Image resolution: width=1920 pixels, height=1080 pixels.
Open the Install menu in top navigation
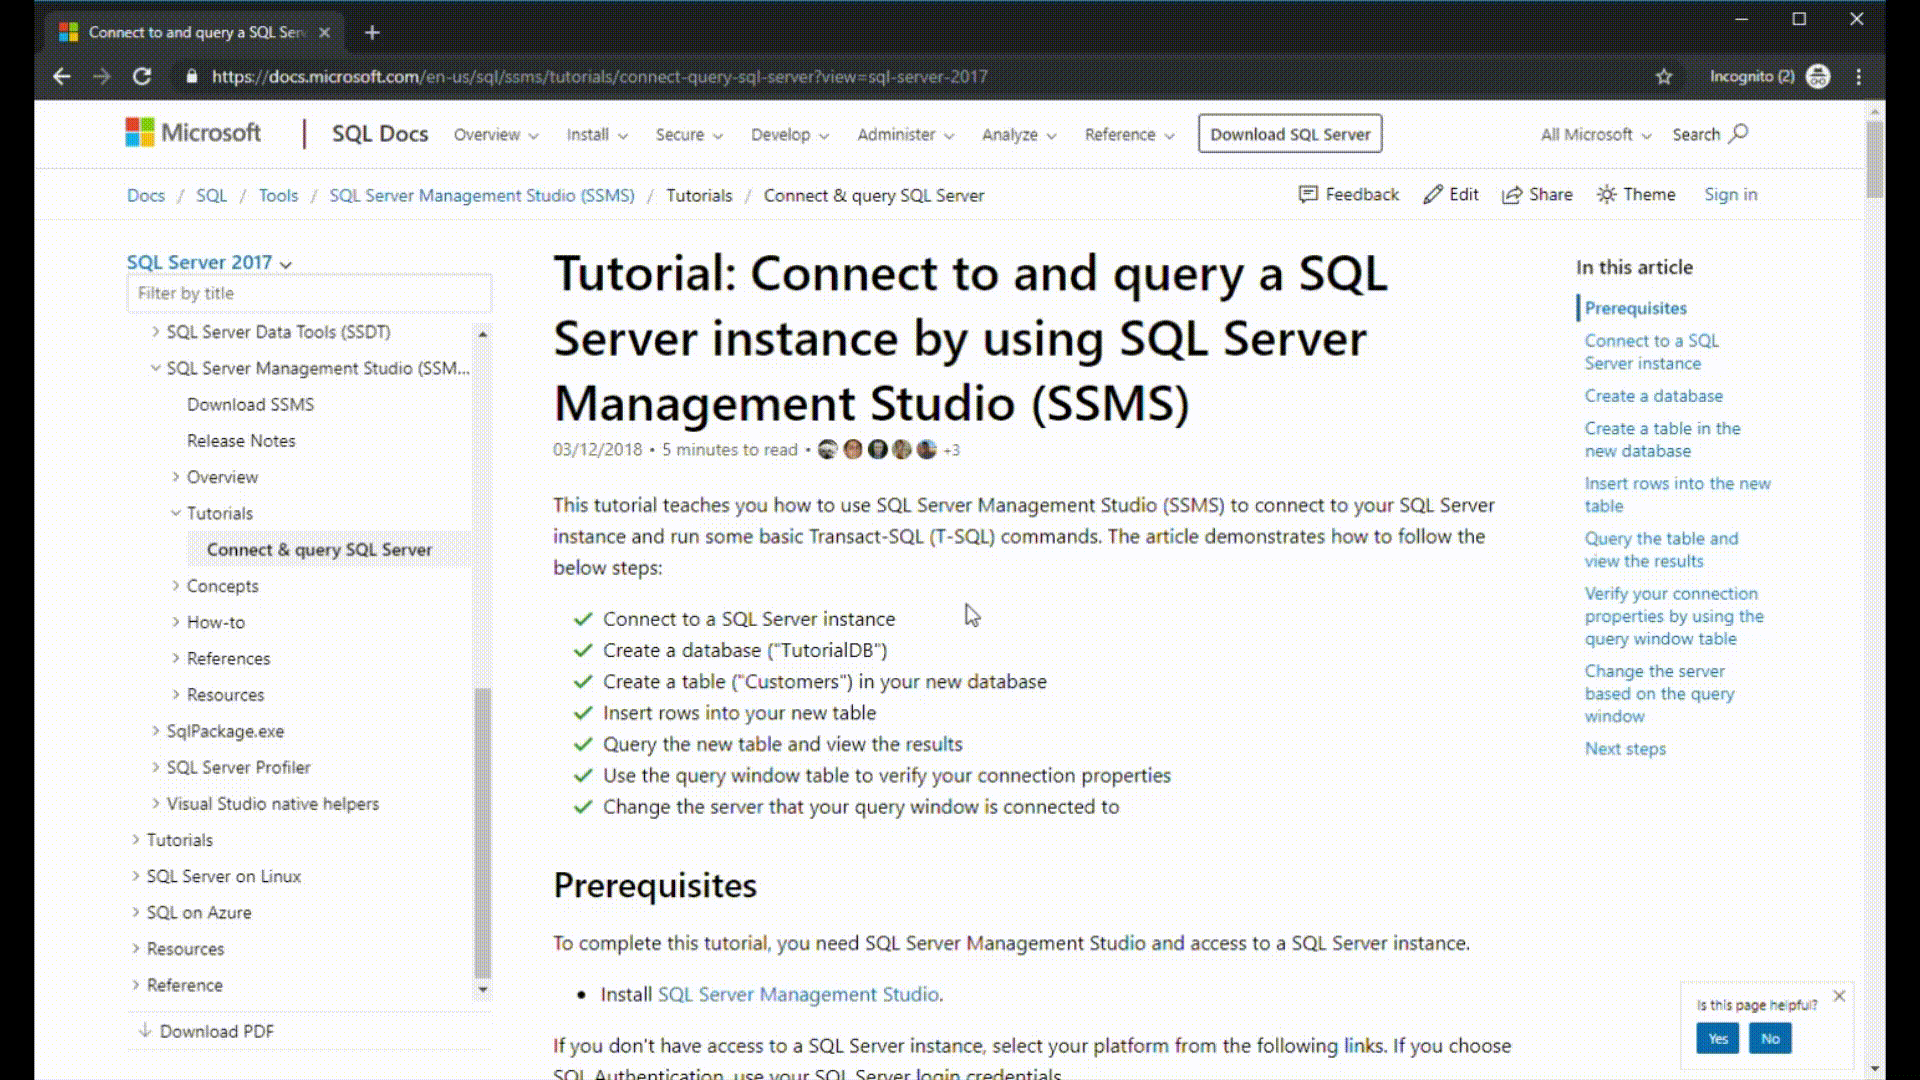coord(593,135)
